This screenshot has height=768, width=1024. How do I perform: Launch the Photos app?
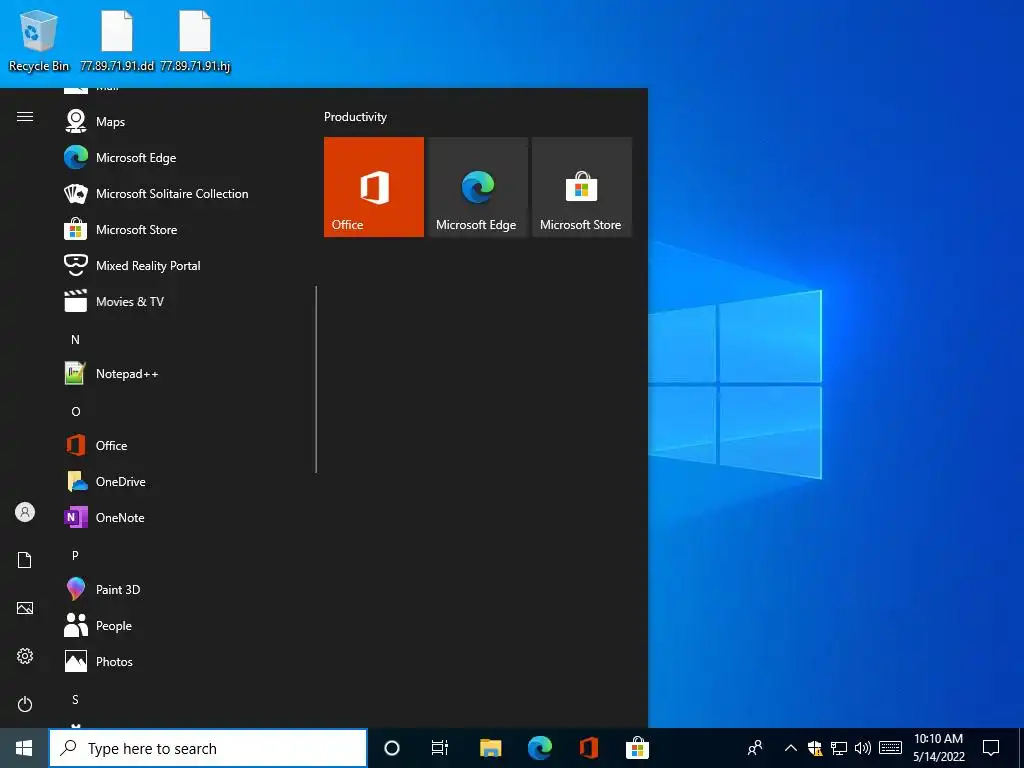point(186,661)
